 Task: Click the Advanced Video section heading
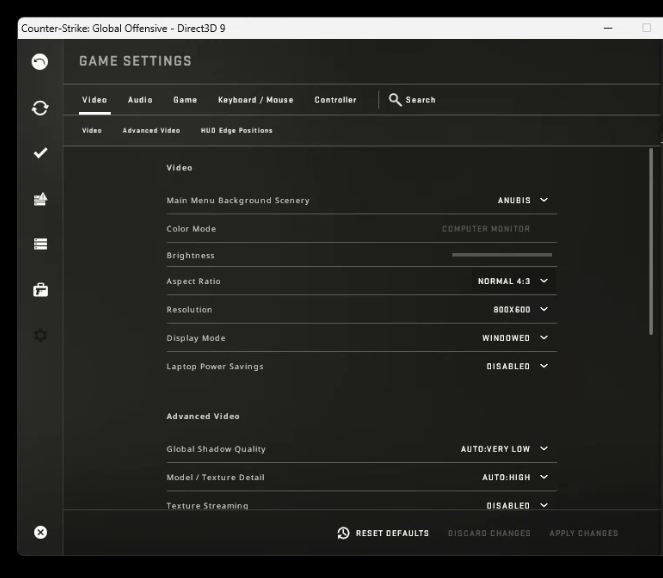coord(203,416)
